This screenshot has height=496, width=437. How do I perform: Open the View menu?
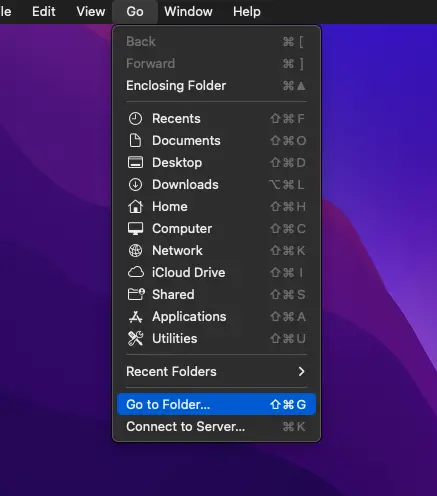coord(91,12)
